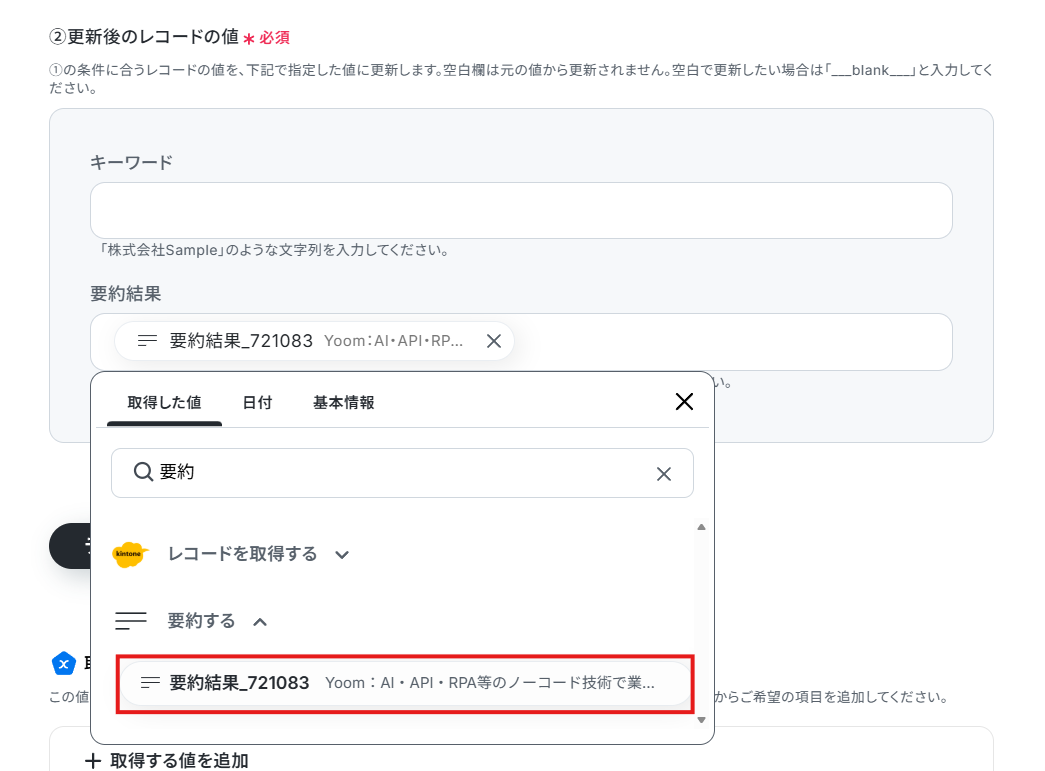Click the scrollbar down arrow in popup
The image size is (1045, 771).
pyautogui.click(x=701, y=720)
